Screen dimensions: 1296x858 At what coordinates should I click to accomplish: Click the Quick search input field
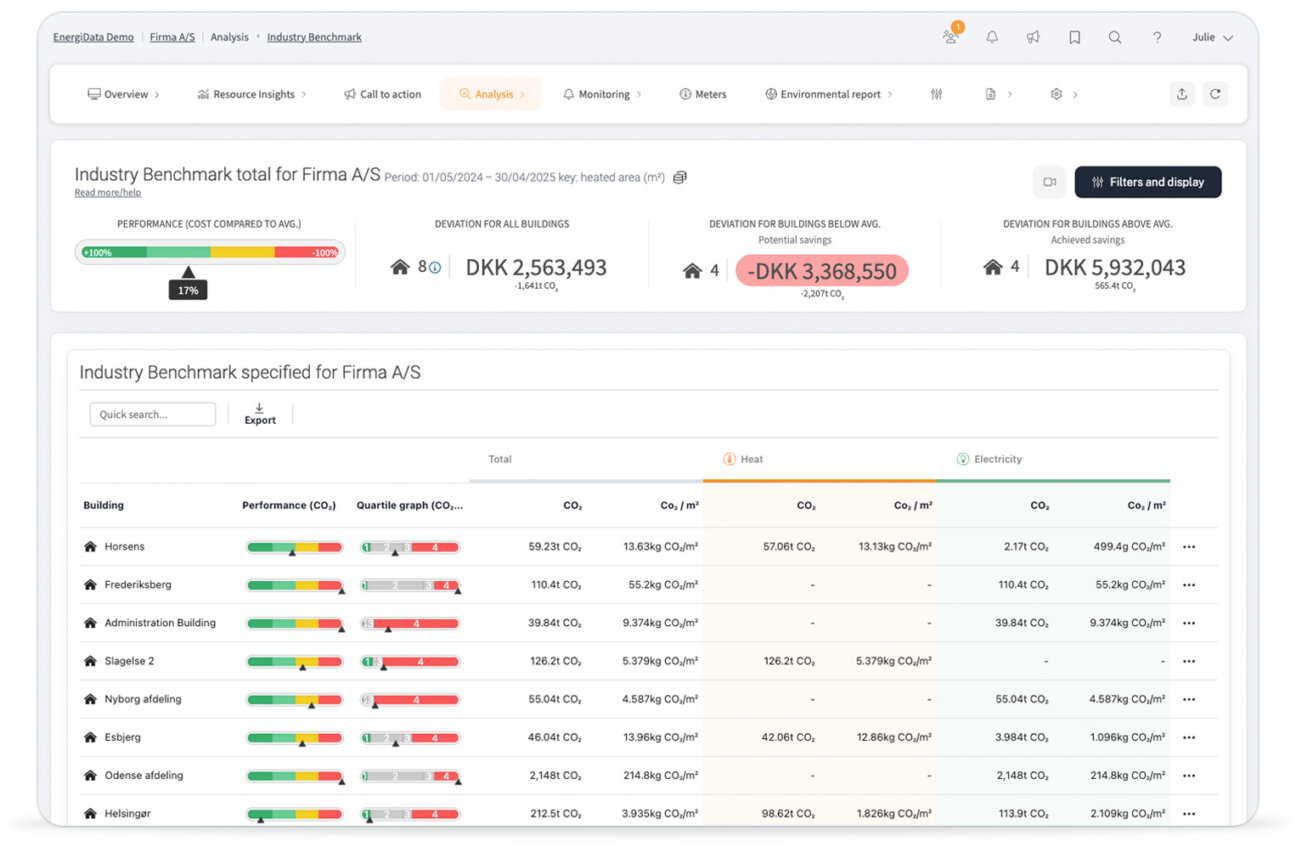pyautogui.click(x=152, y=414)
